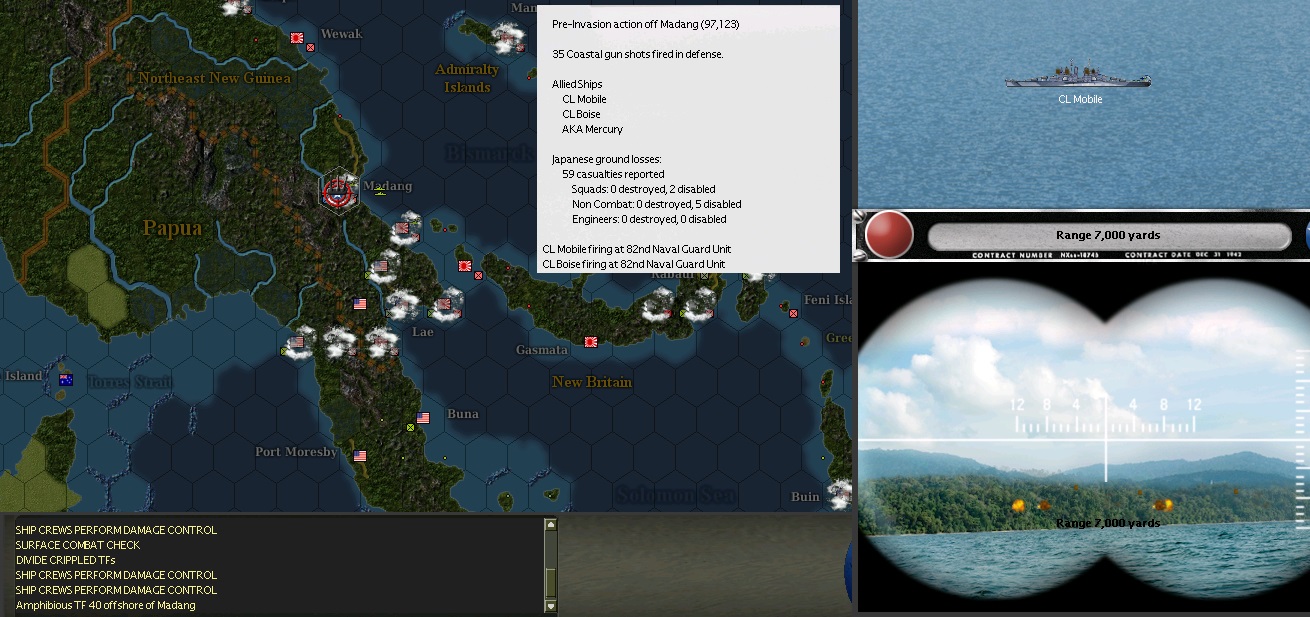The width and height of the screenshot is (1310, 617).
Task: Click red crossed marker near Feni Islands
Action: click(x=793, y=313)
